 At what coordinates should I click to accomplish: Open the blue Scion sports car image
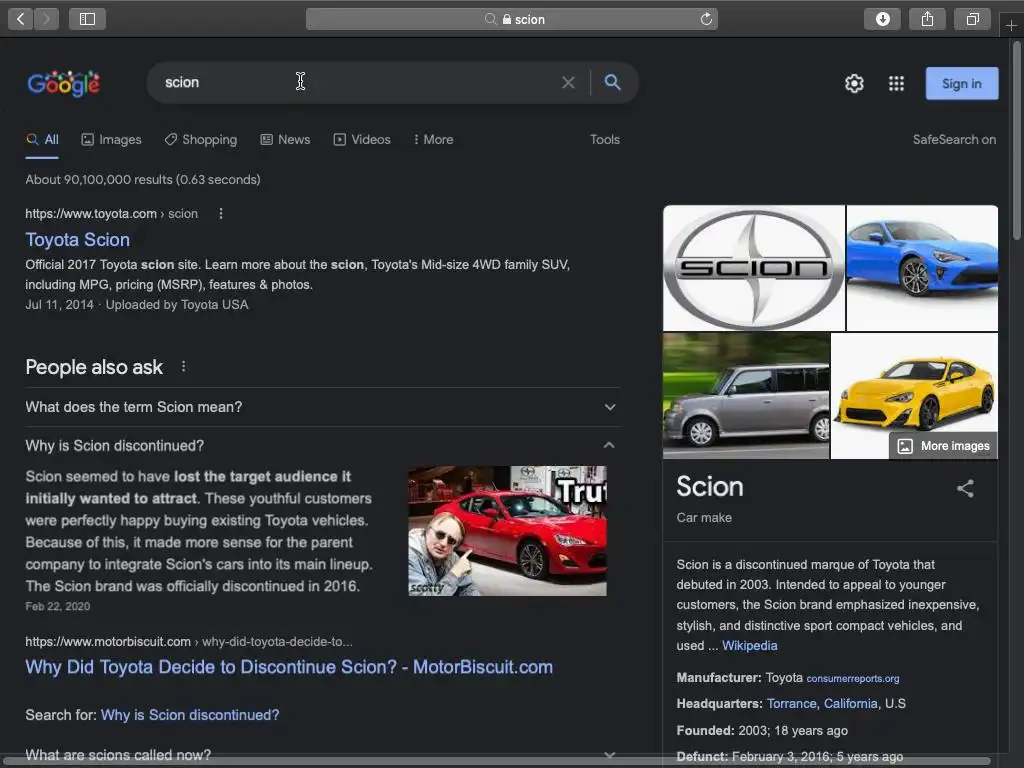pos(922,268)
